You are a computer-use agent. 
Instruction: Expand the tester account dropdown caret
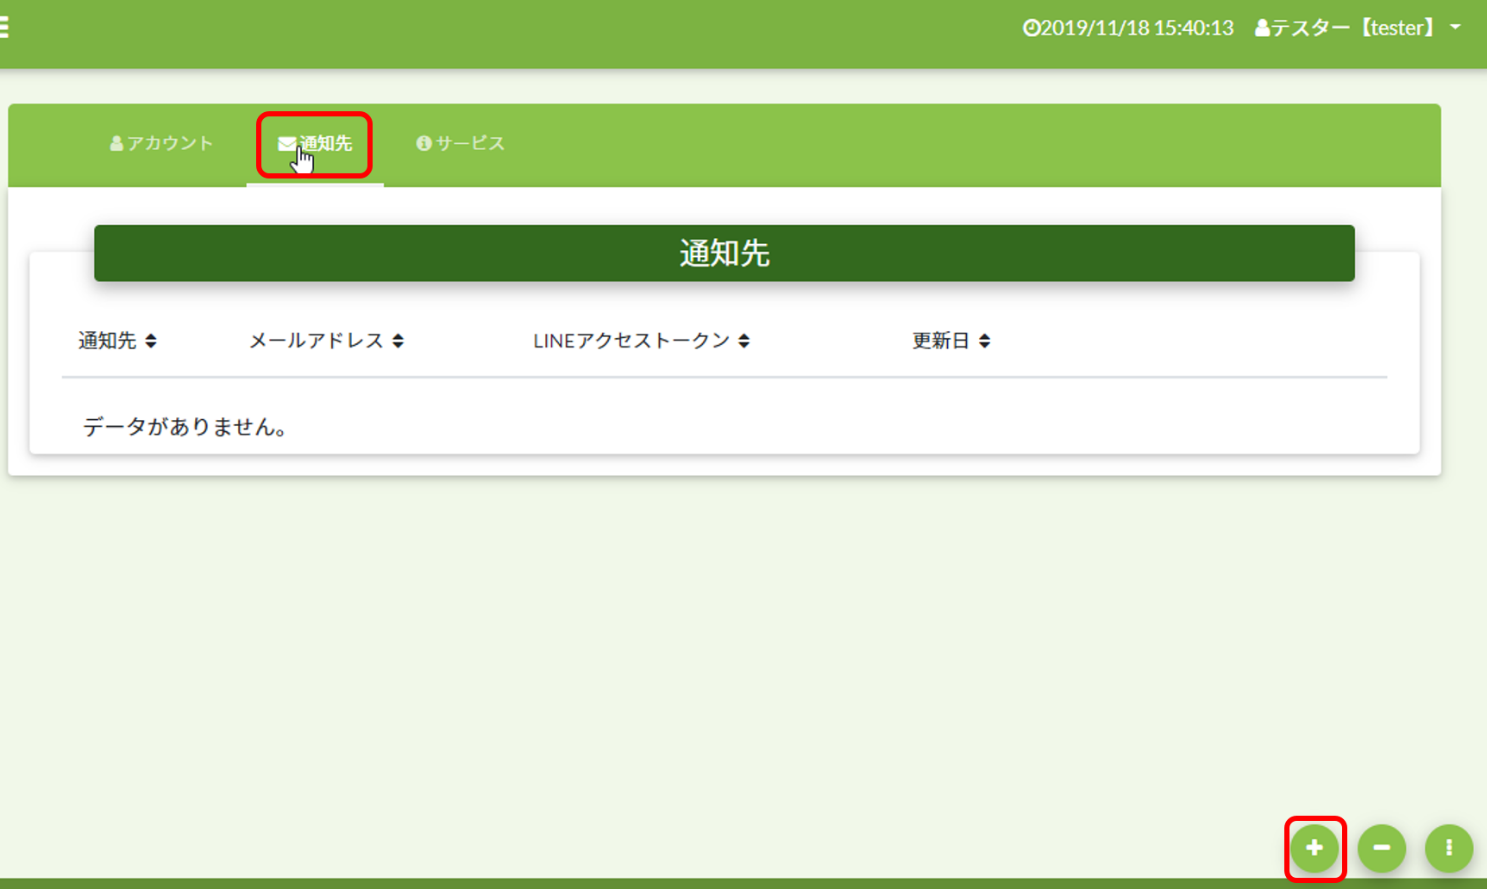(1454, 28)
